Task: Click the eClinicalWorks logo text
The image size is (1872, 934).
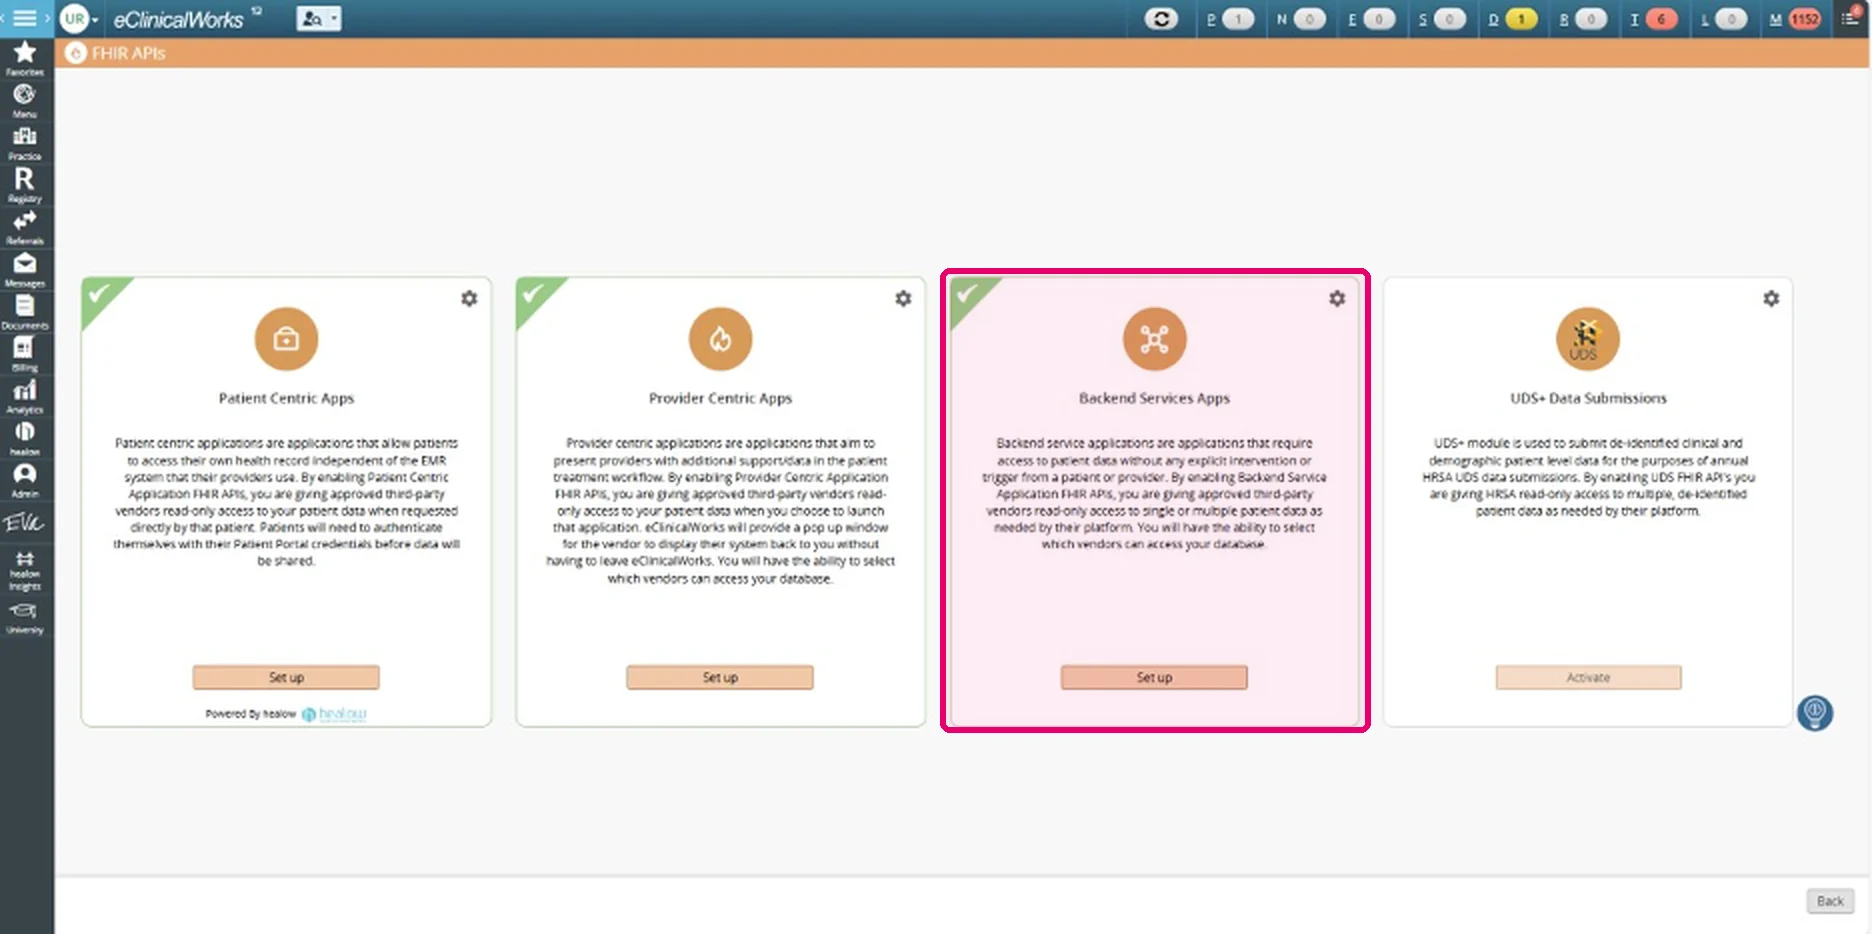Action: click(x=178, y=20)
